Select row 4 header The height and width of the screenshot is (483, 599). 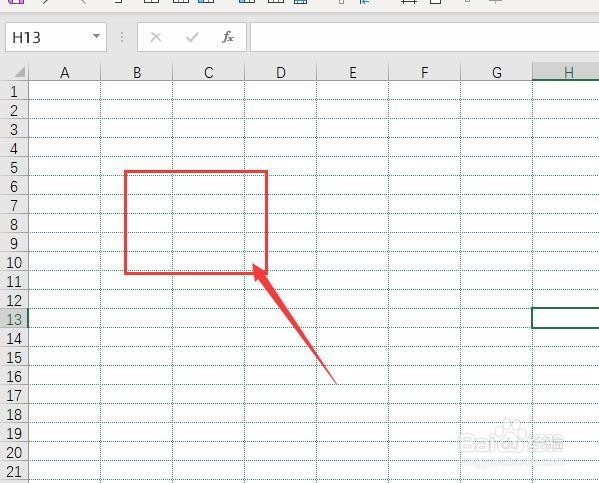pyautogui.click(x=14, y=147)
